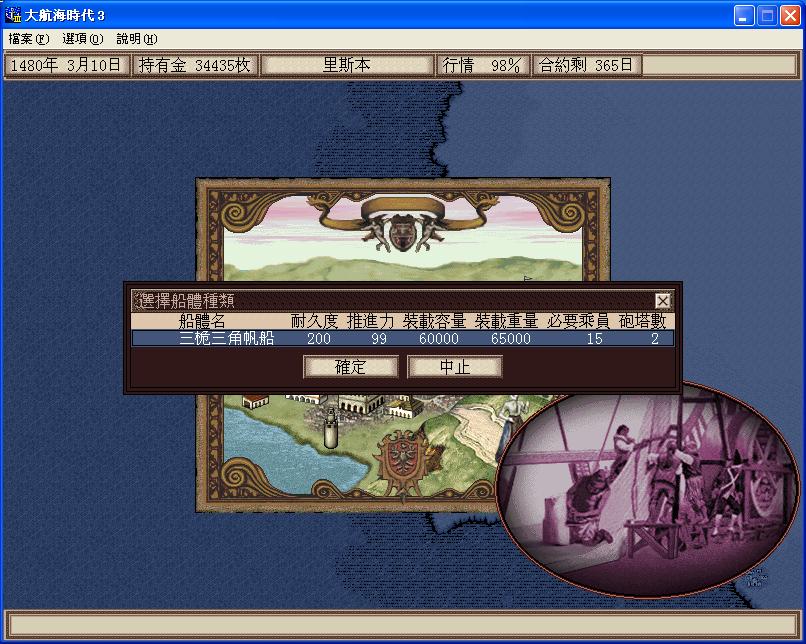This screenshot has width=806, height=644.
Task: Click the propulsion value 99
Action: click(x=379, y=339)
